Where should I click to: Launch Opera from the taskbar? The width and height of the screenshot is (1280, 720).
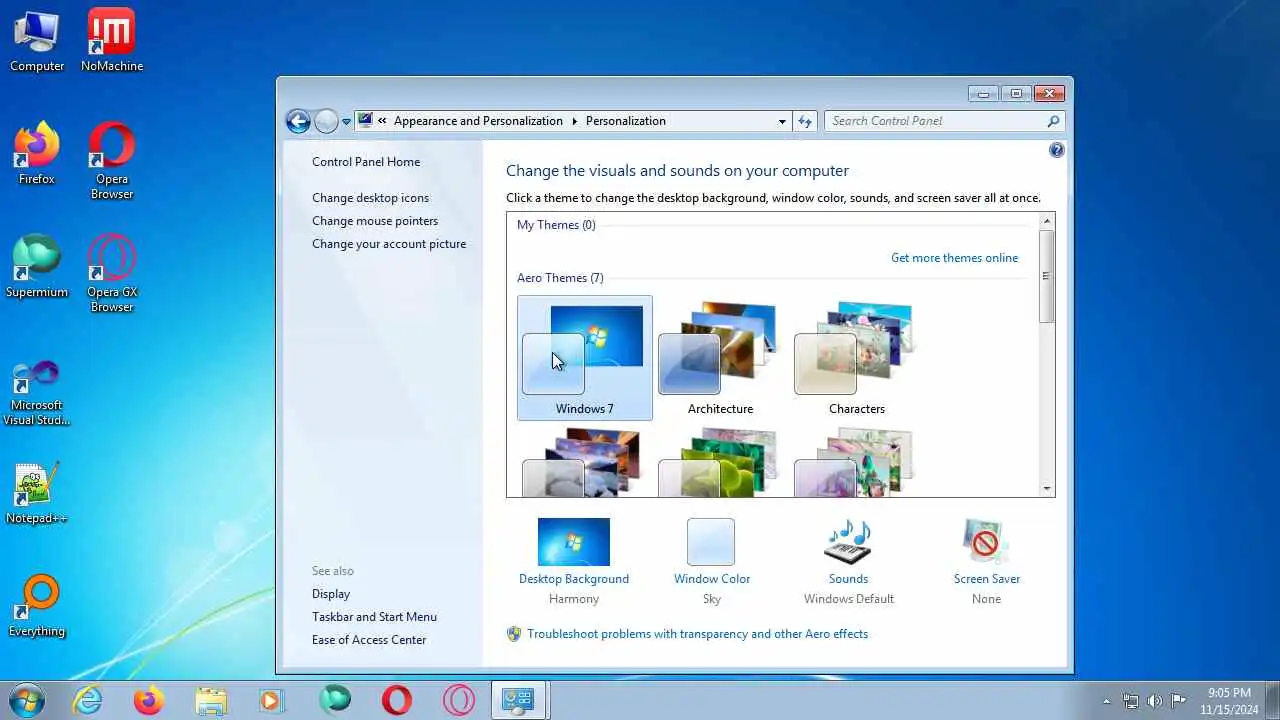point(397,700)
